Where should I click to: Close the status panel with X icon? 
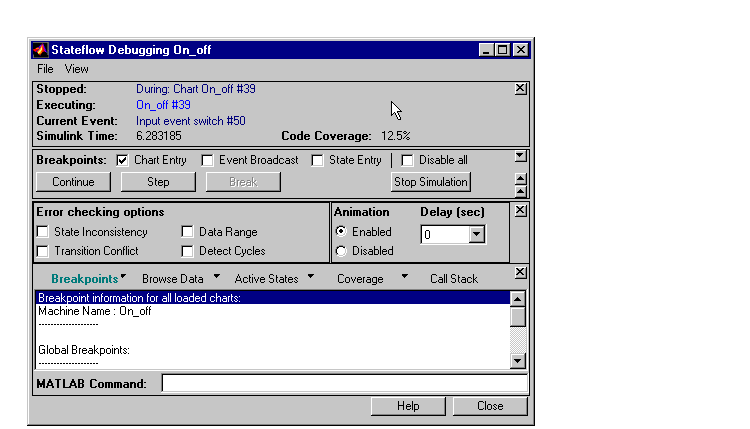coord(520,89)
